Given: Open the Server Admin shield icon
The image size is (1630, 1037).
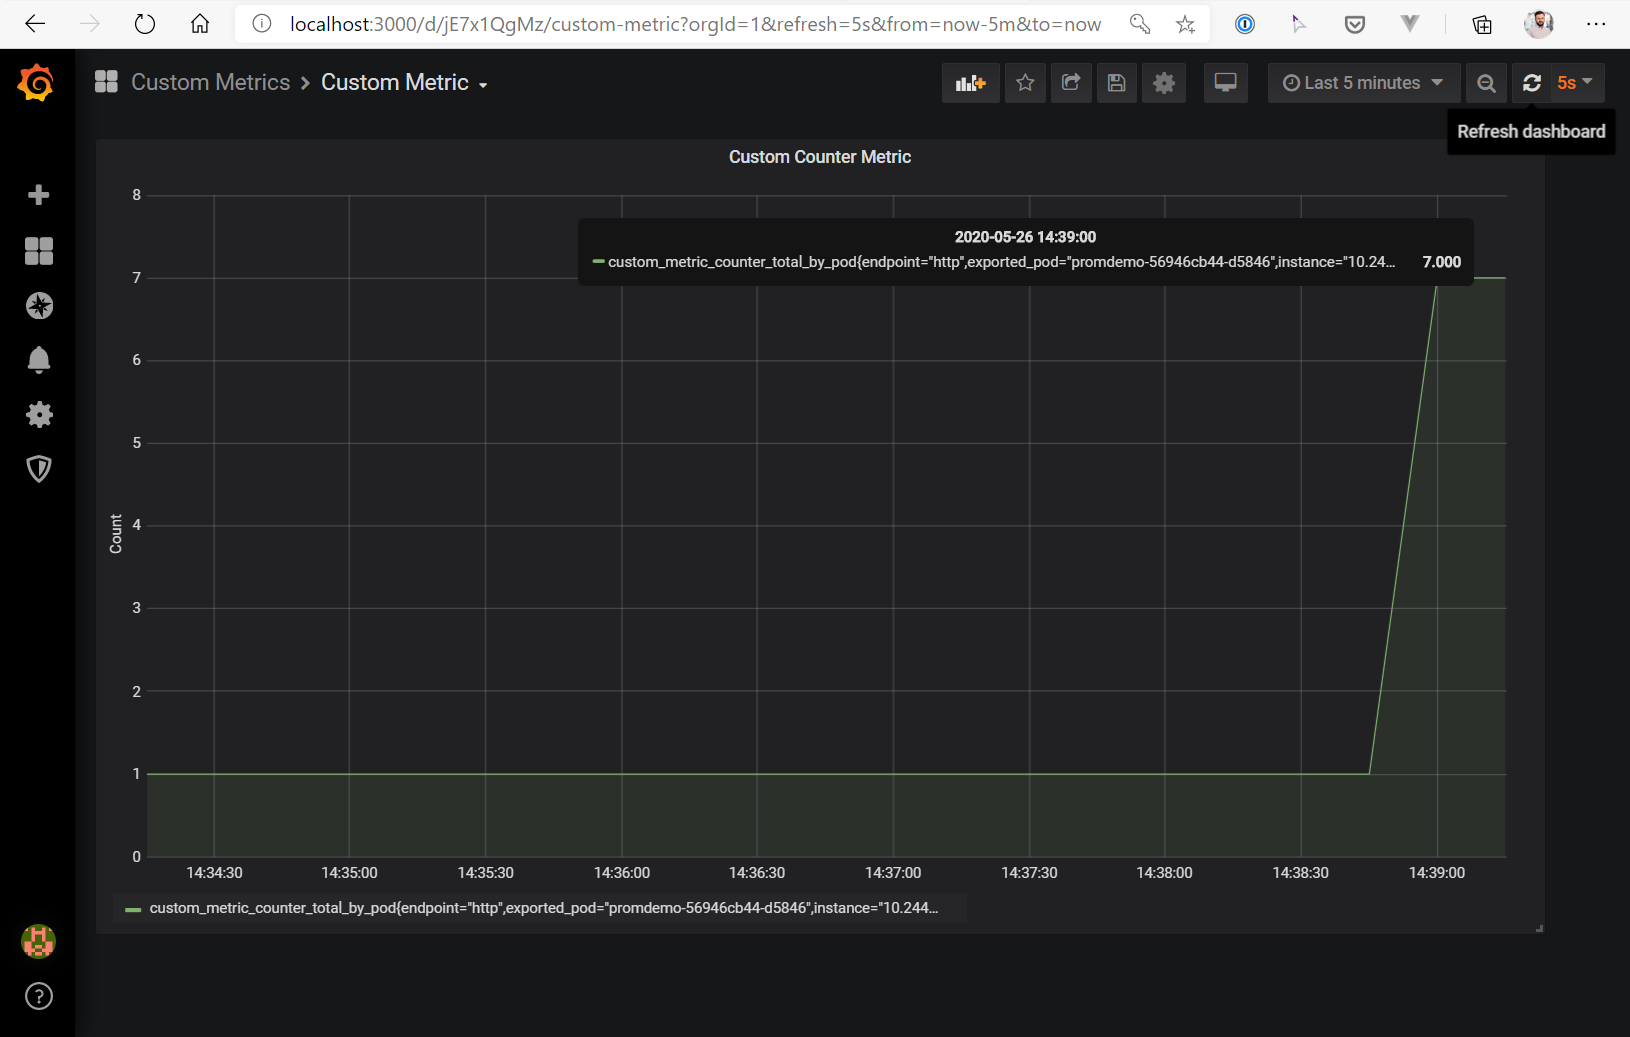Looking at the screenshot, I should coord(39,469).
